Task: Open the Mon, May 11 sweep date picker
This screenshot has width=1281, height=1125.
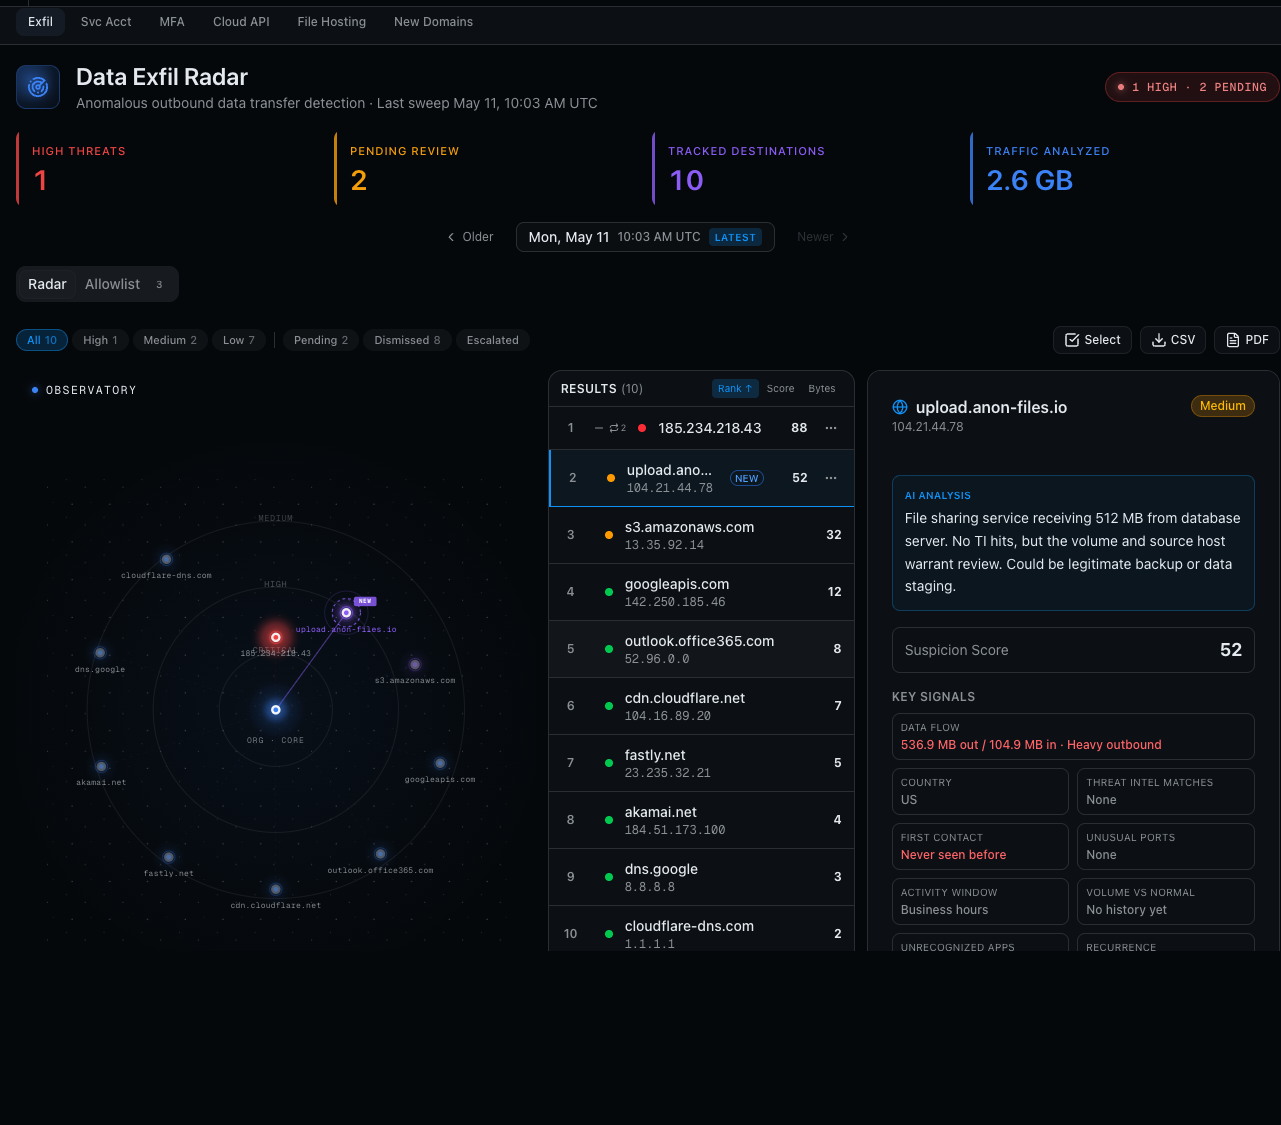Action: pos(645,237)
